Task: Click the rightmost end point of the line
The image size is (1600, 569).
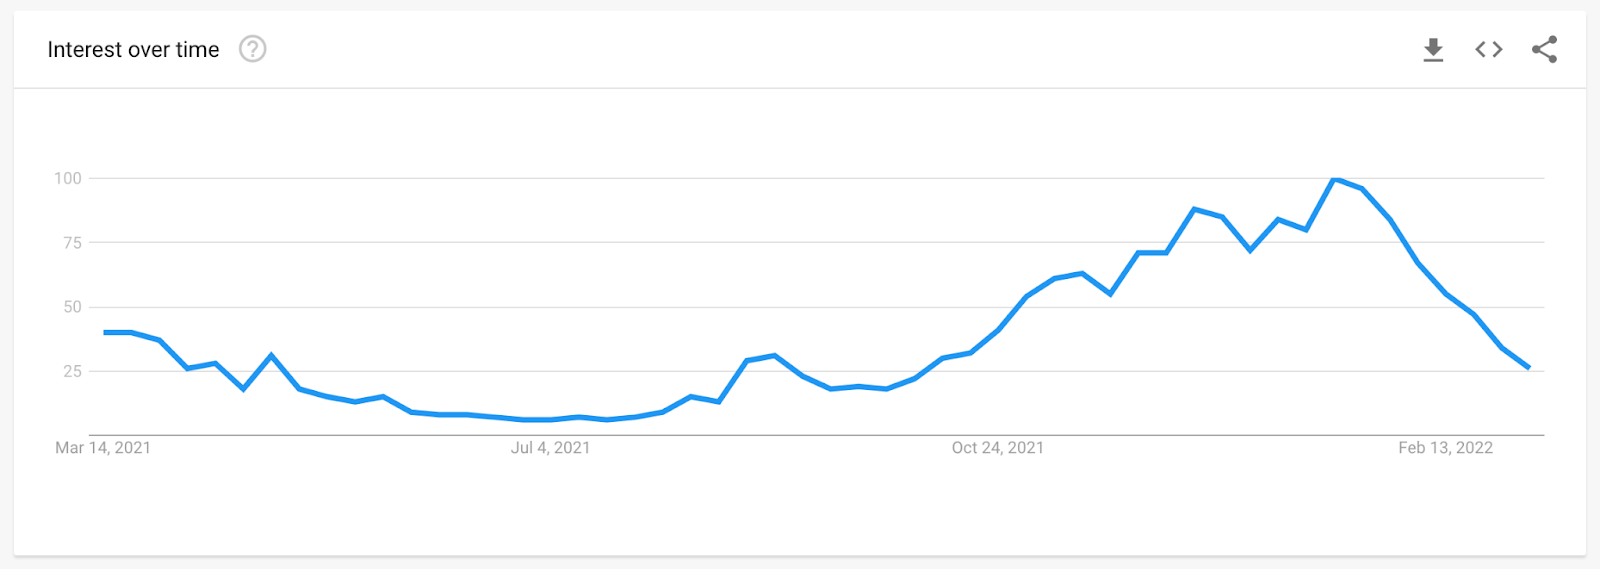Action: (x=1528, y=368)
